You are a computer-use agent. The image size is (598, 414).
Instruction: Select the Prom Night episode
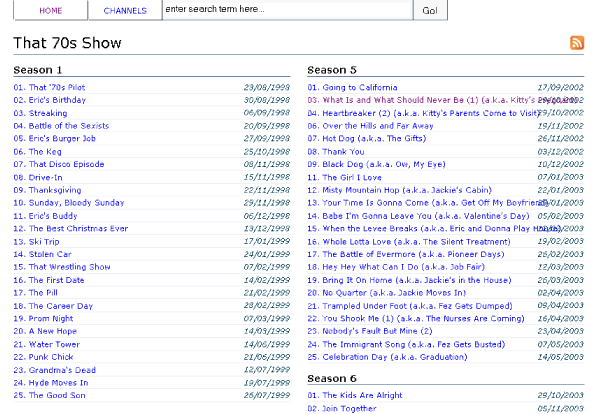(x=43, y=318)
